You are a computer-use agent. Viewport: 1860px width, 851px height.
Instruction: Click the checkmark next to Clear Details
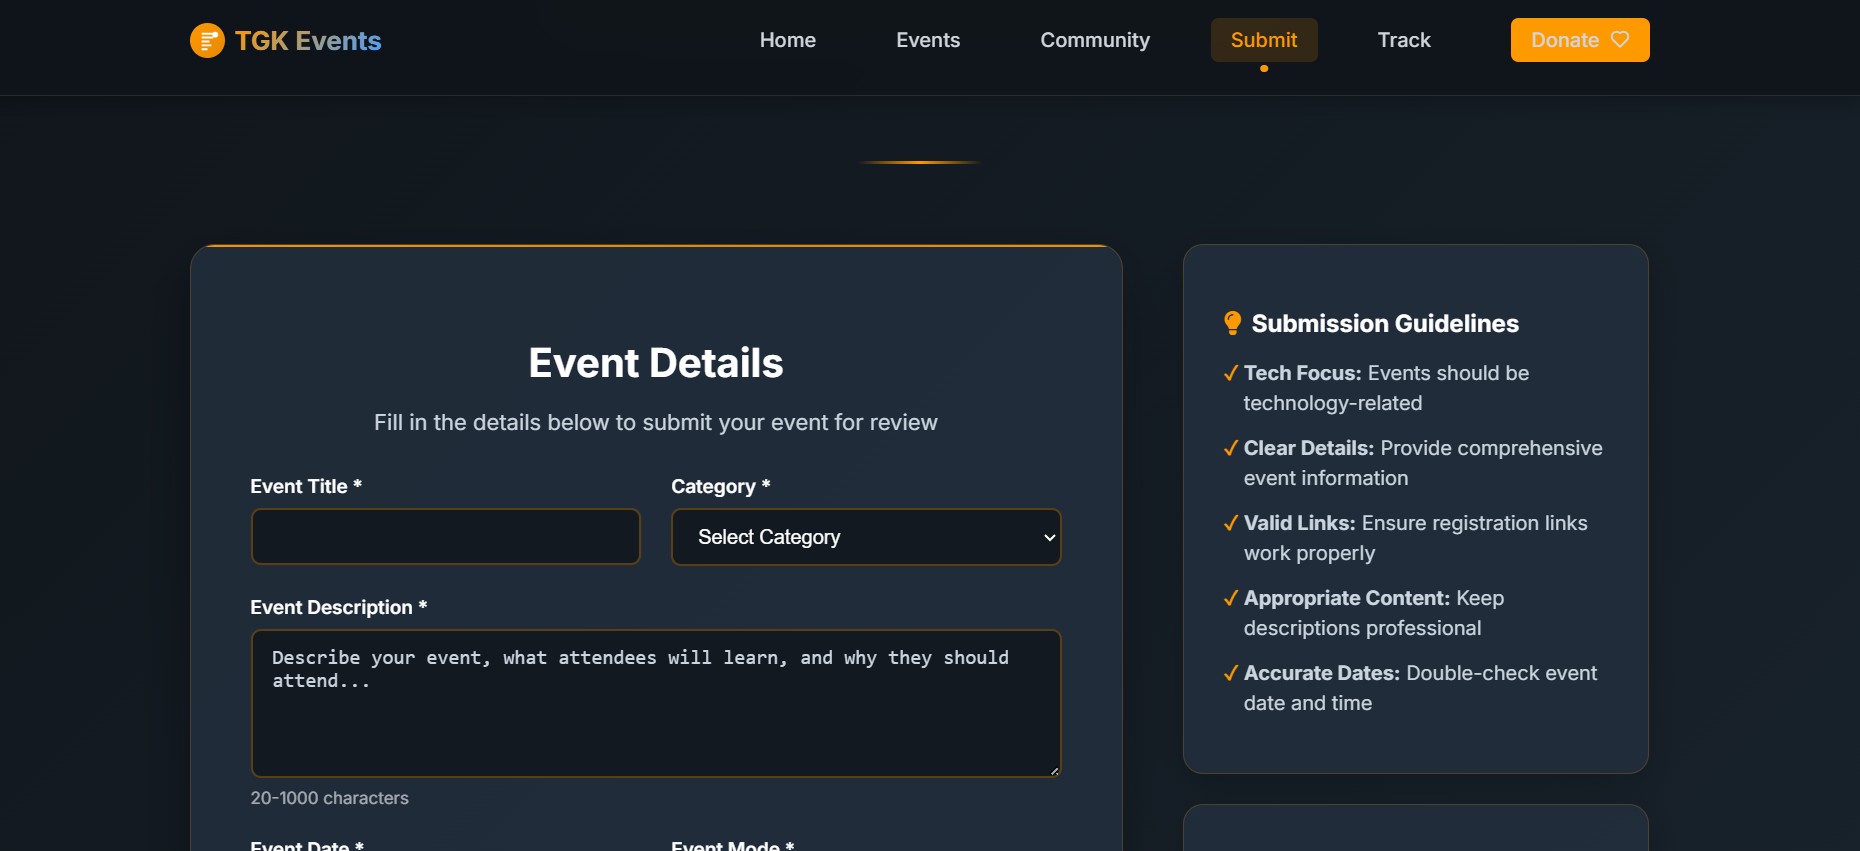(1231, 448)
